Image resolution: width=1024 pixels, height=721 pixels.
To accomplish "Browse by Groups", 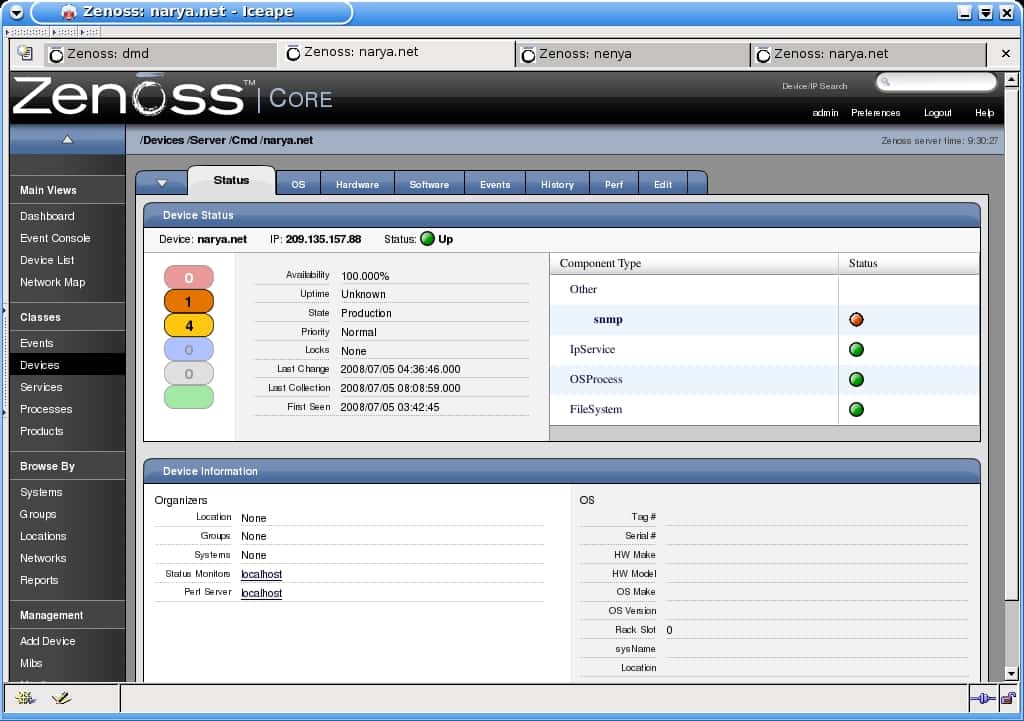I will pos(38,514).
